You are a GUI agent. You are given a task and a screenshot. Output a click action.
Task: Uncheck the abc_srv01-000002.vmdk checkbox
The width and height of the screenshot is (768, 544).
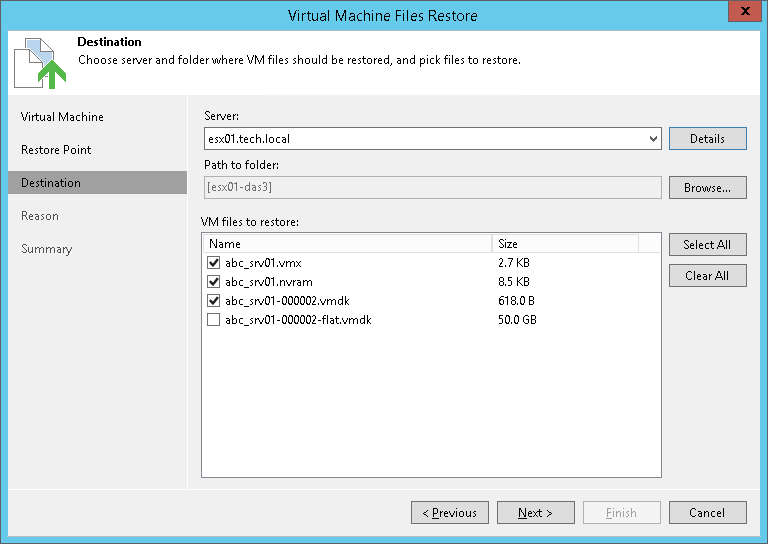click(x=213, y=300)
